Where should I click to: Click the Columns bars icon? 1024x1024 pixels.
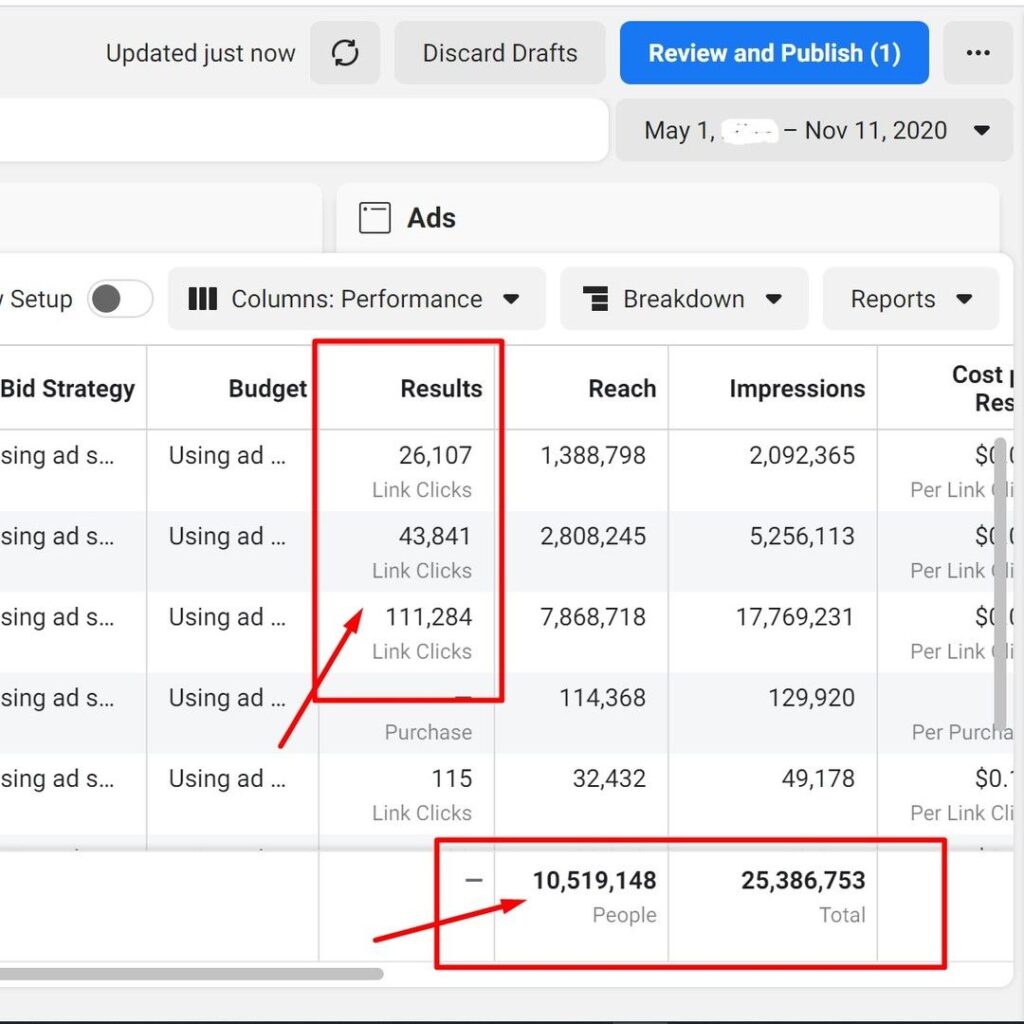(203, 299)
